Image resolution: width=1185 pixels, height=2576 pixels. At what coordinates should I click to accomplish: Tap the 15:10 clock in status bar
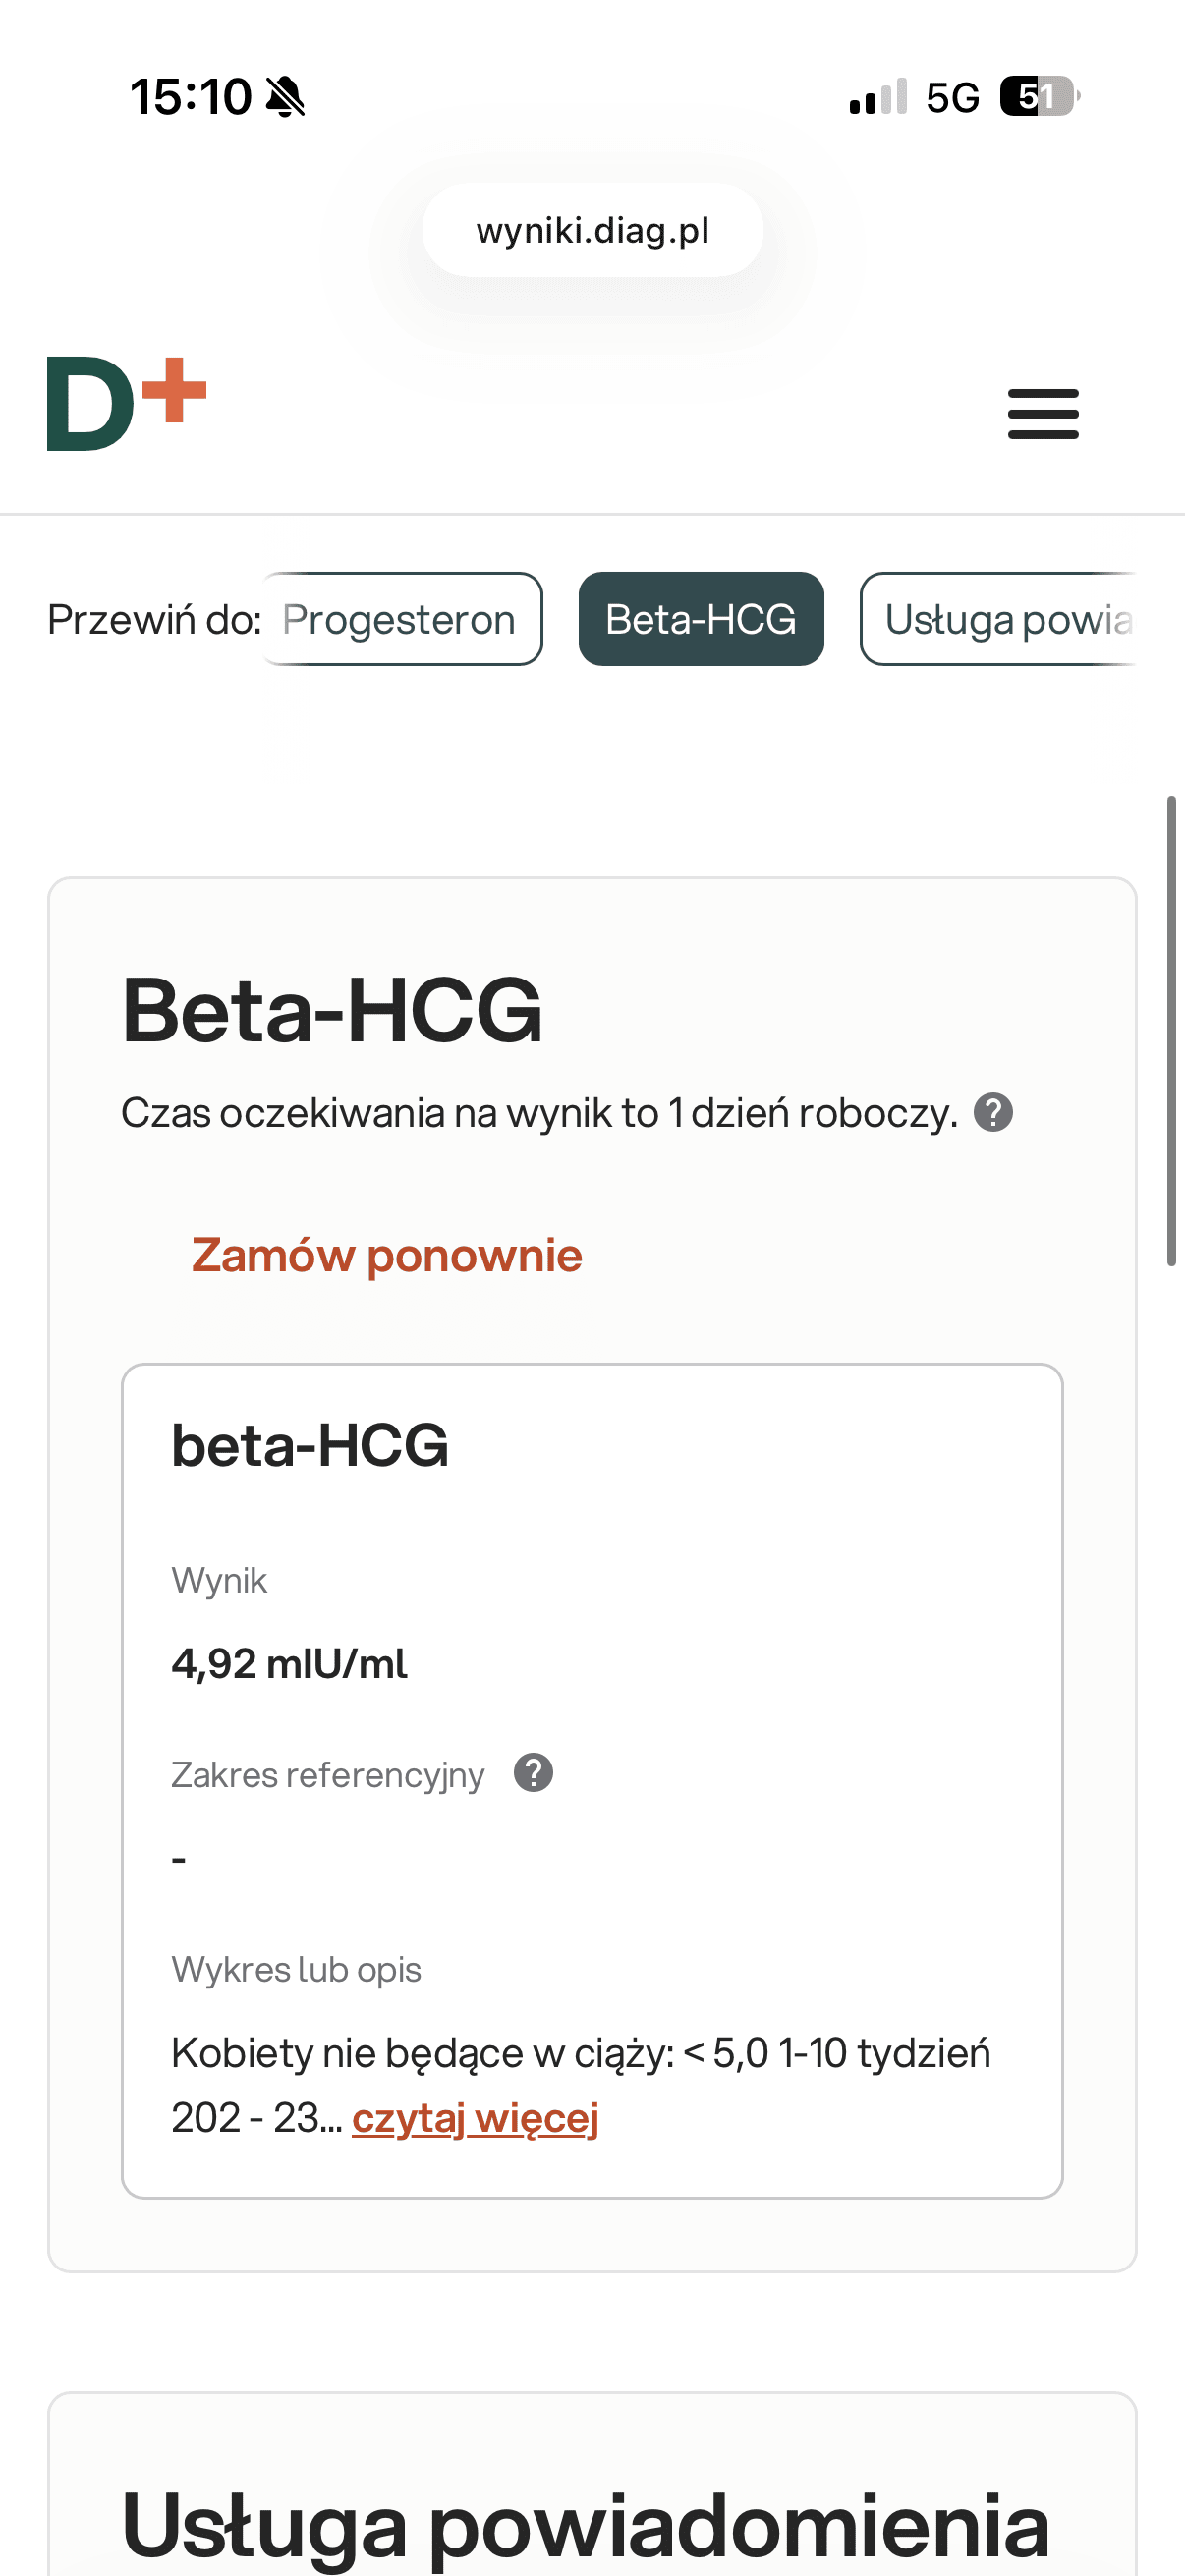pos(190,98)
